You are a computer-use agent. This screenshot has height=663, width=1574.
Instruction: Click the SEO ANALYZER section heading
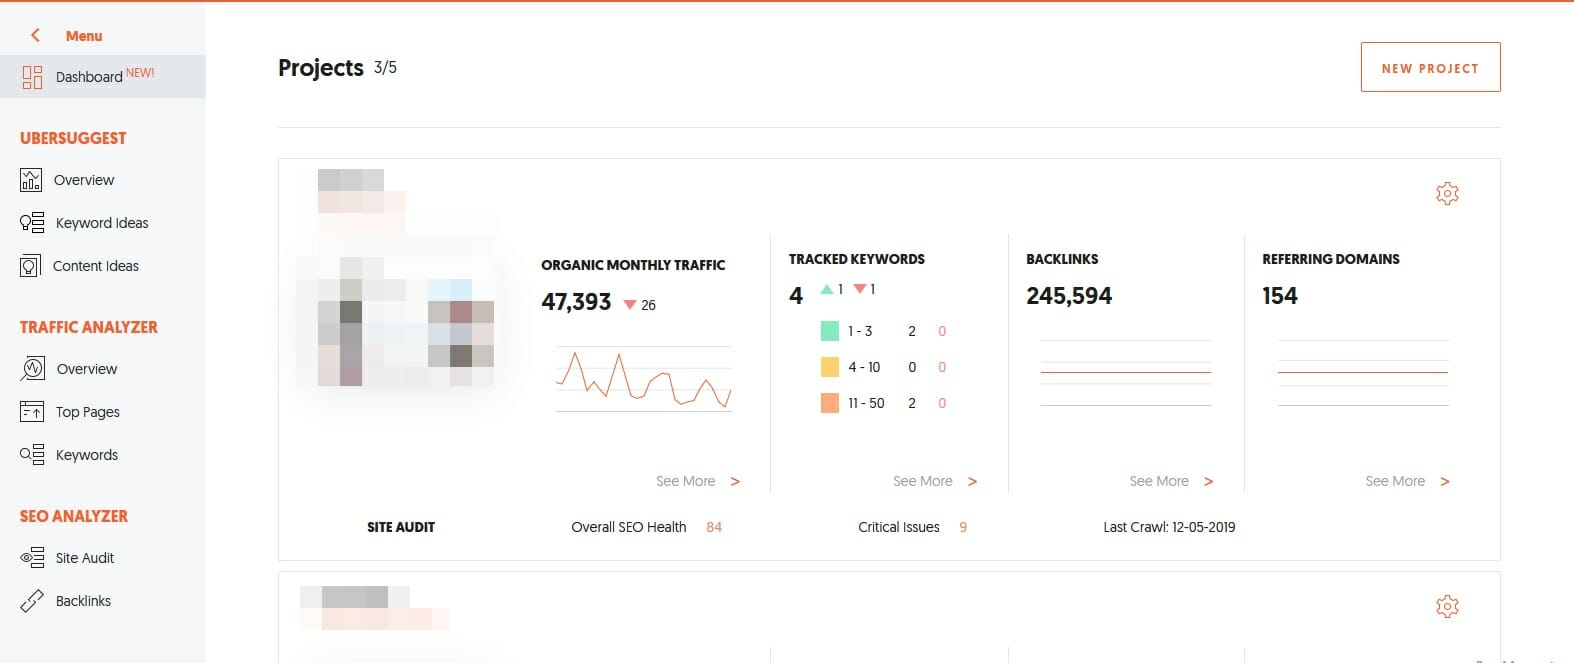(x=74, y=516)
